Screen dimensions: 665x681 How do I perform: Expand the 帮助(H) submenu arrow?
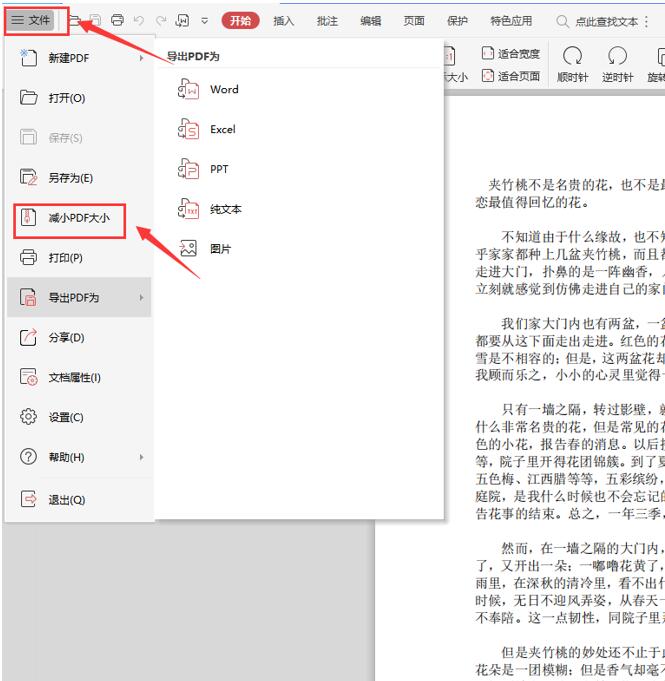point(141,457)
